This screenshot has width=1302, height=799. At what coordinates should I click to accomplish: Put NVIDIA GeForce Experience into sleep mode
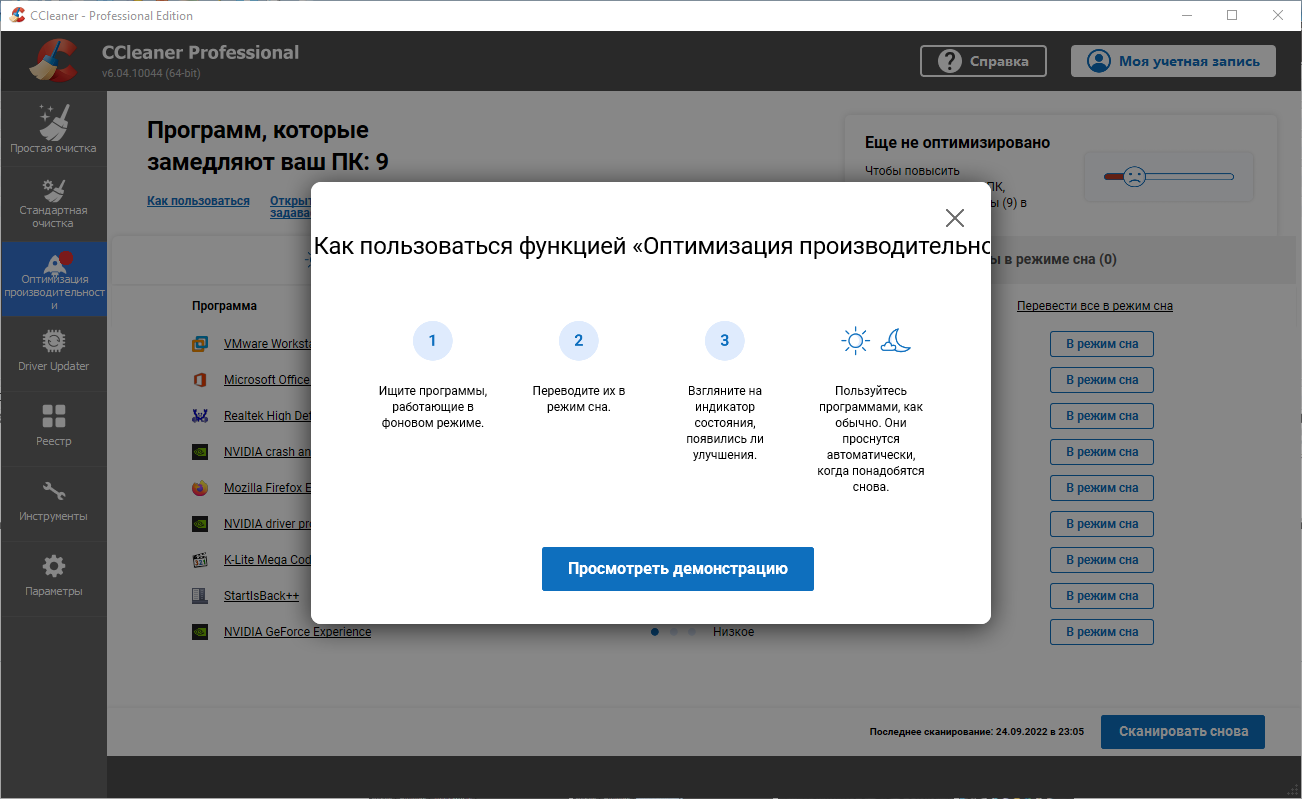[x=1101, y=632]
